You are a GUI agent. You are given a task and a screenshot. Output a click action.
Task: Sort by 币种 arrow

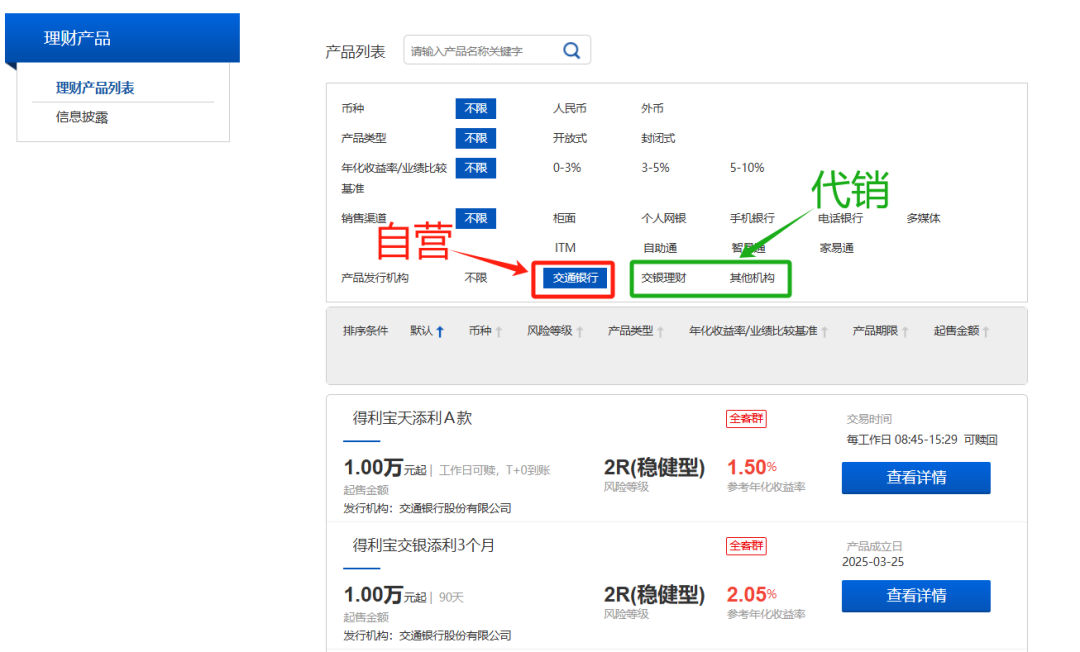tap(498, 332)
